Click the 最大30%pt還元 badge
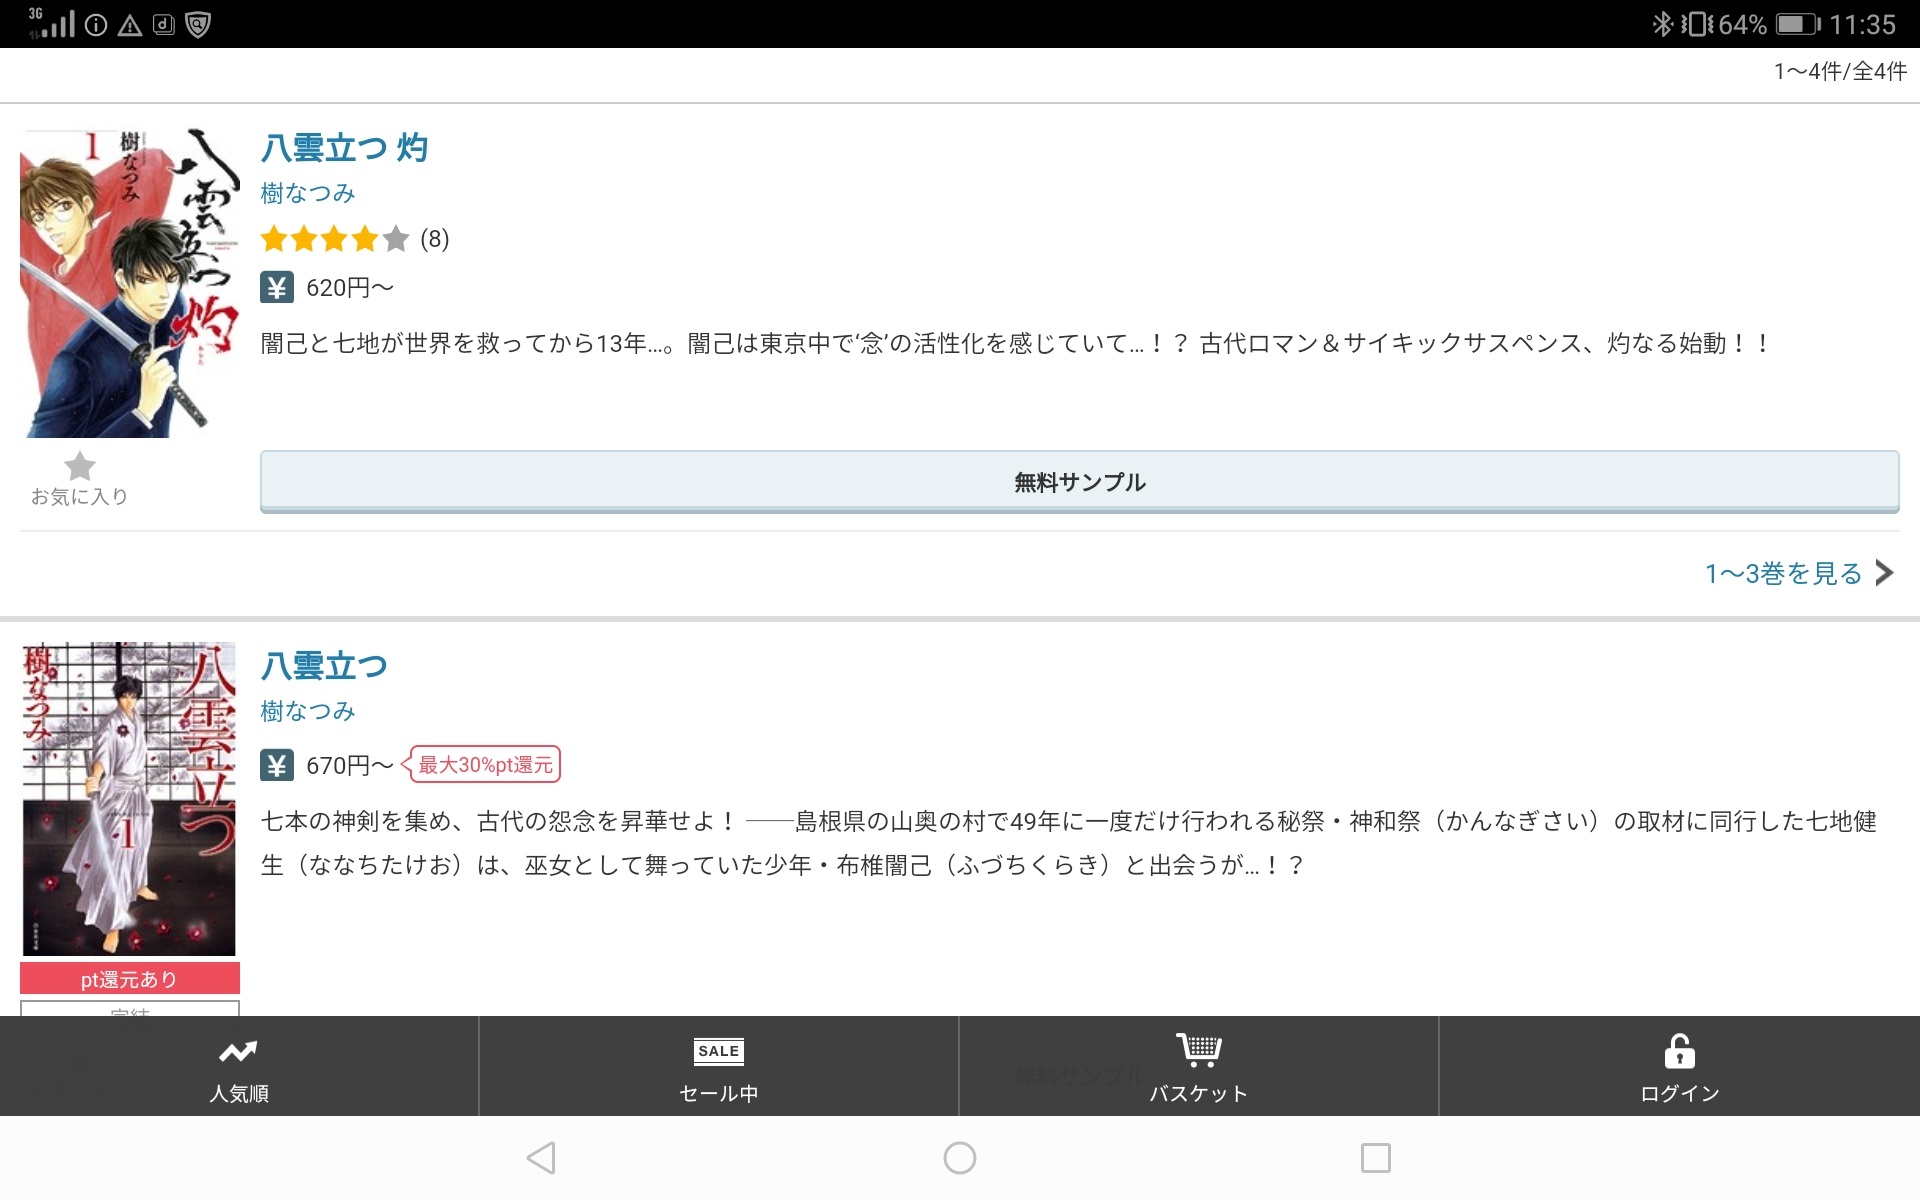Viewport: 1920px width, 1200px height. click(x=483, y=765)
